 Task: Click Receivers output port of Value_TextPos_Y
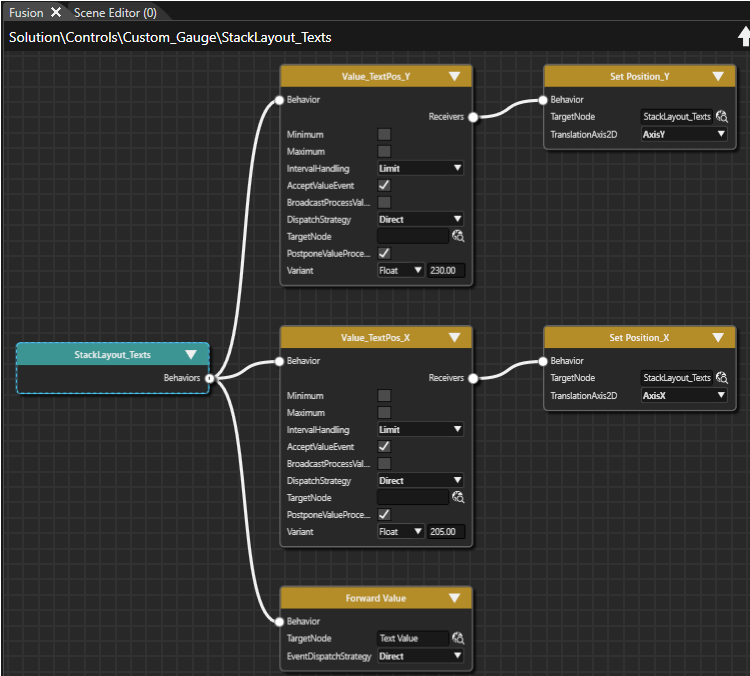(473, 117)
